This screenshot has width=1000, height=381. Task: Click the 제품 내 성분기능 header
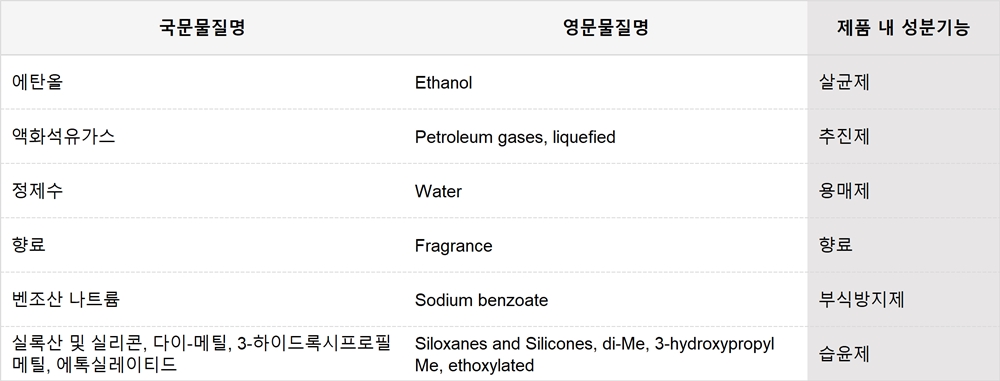[903, 28]
